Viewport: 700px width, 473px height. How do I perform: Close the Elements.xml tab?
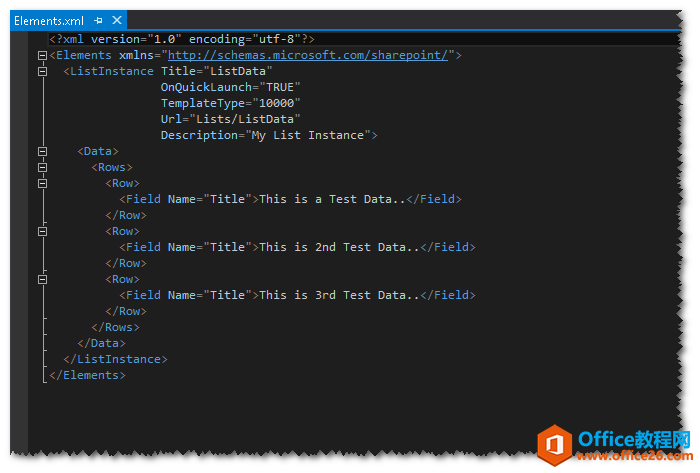click(x=116, y=20)
